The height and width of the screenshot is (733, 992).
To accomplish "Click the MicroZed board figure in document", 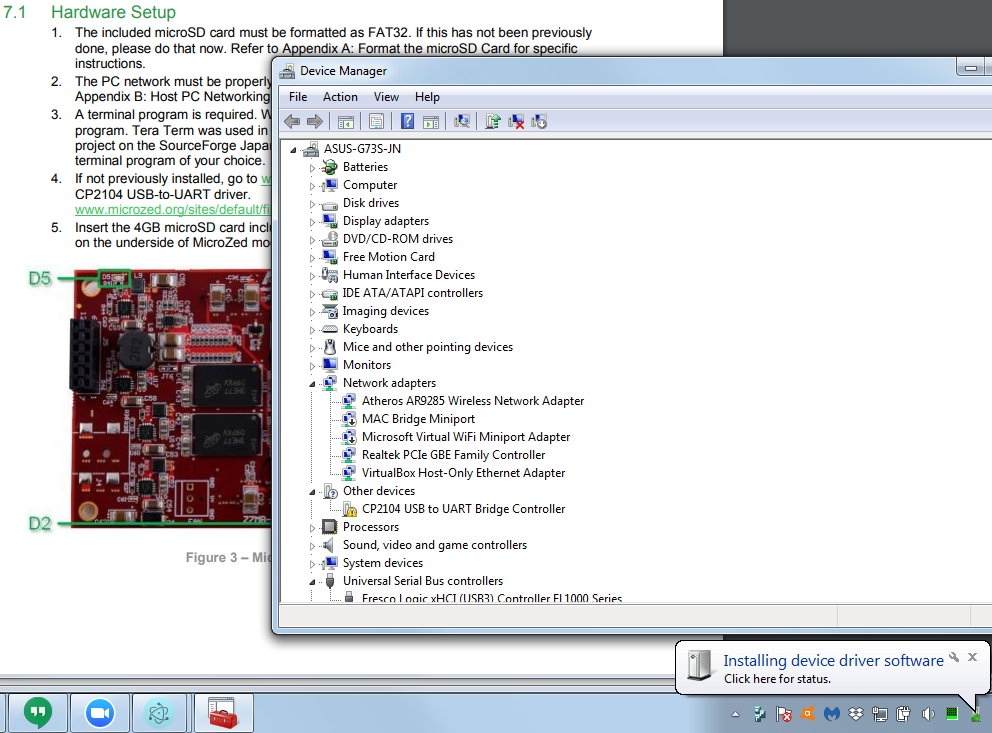I will coord(171,397).
